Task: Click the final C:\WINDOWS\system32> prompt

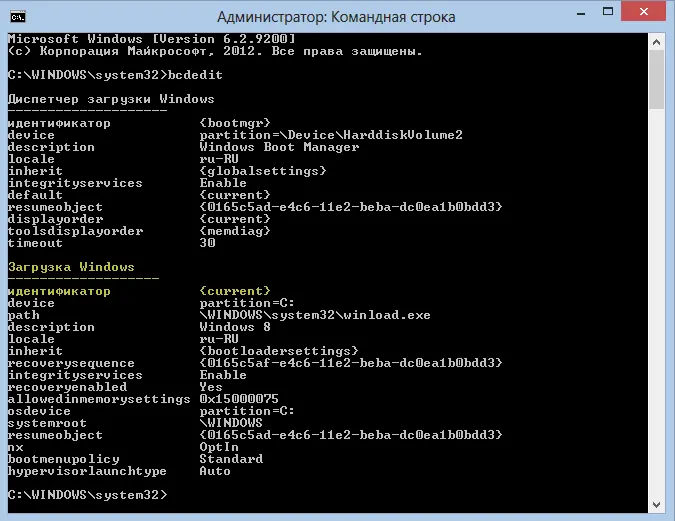Action: pos(87,495)
